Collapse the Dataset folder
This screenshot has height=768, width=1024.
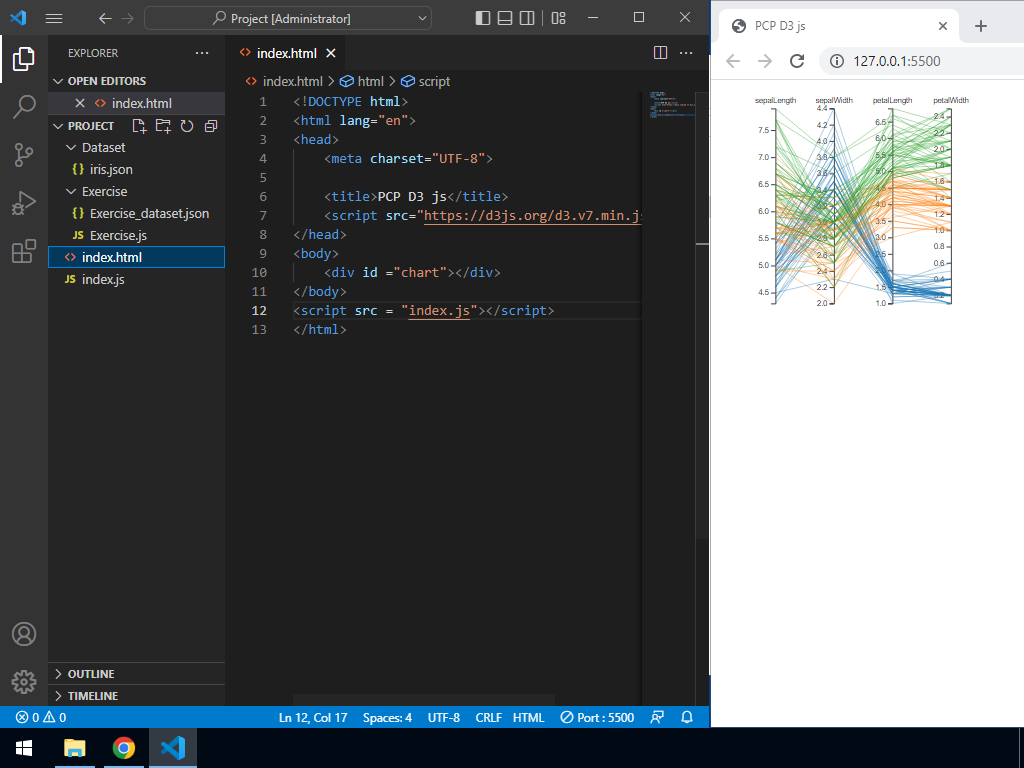pos(103,147)
